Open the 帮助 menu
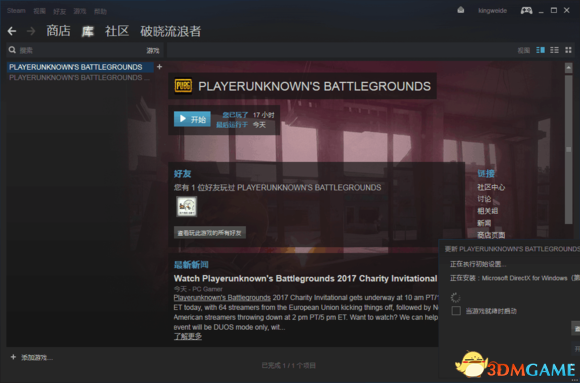This screenshot has width=580, height=383. coord(100,11)
